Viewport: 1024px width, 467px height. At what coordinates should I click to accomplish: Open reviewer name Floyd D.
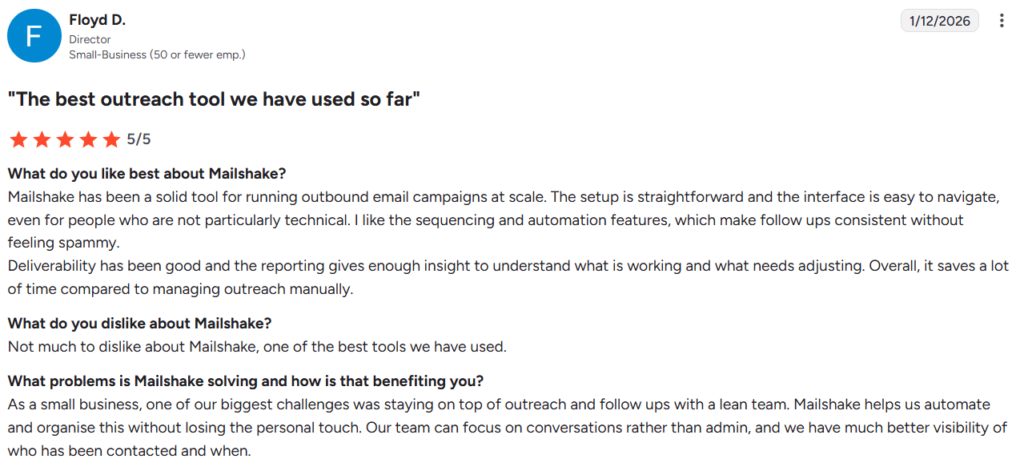tap(97, 20)
